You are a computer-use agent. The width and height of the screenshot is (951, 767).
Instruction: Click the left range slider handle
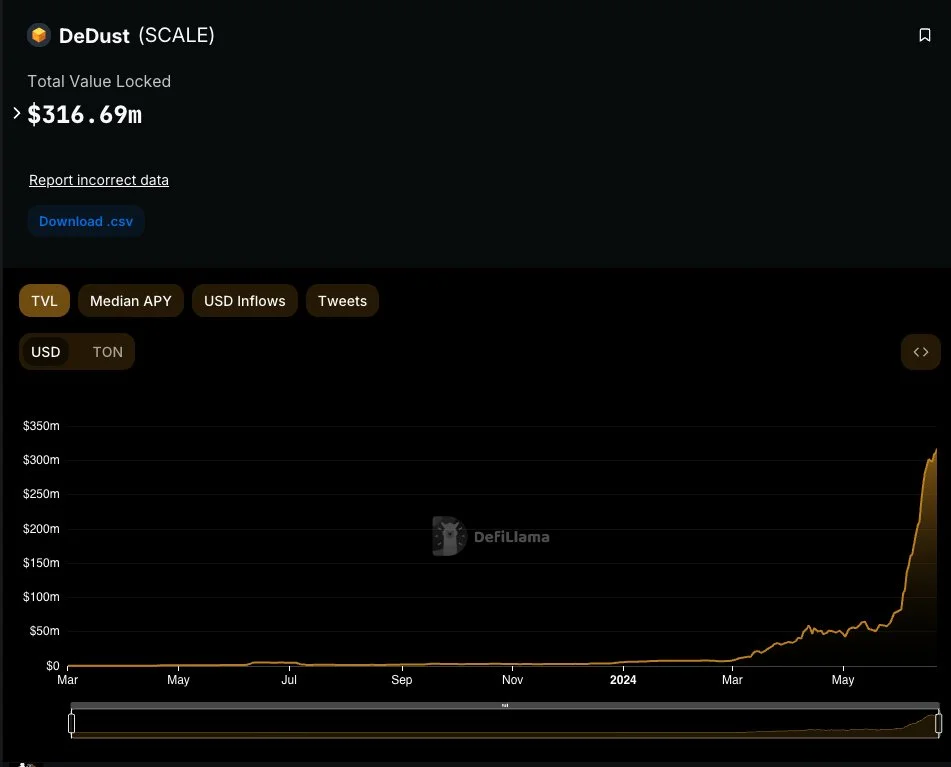click(72, 723)
